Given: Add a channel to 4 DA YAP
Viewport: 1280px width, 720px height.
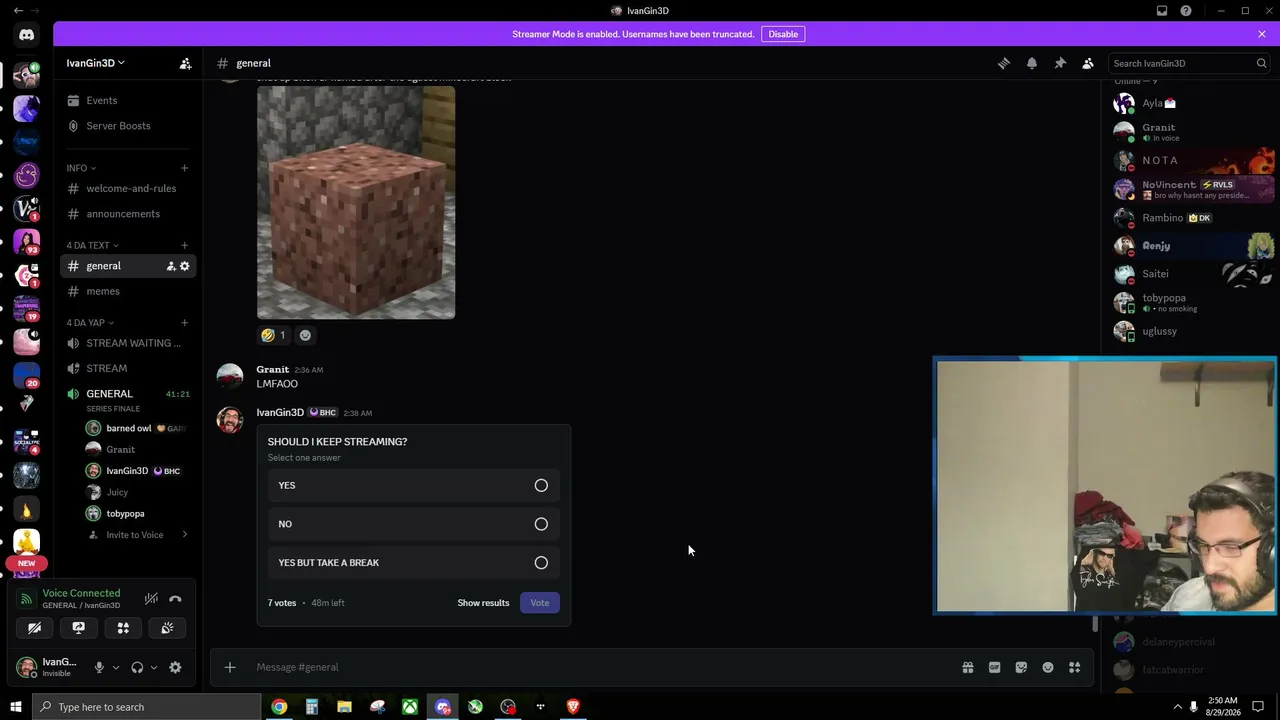Looking at the screenshot, I should coord(184,323).
